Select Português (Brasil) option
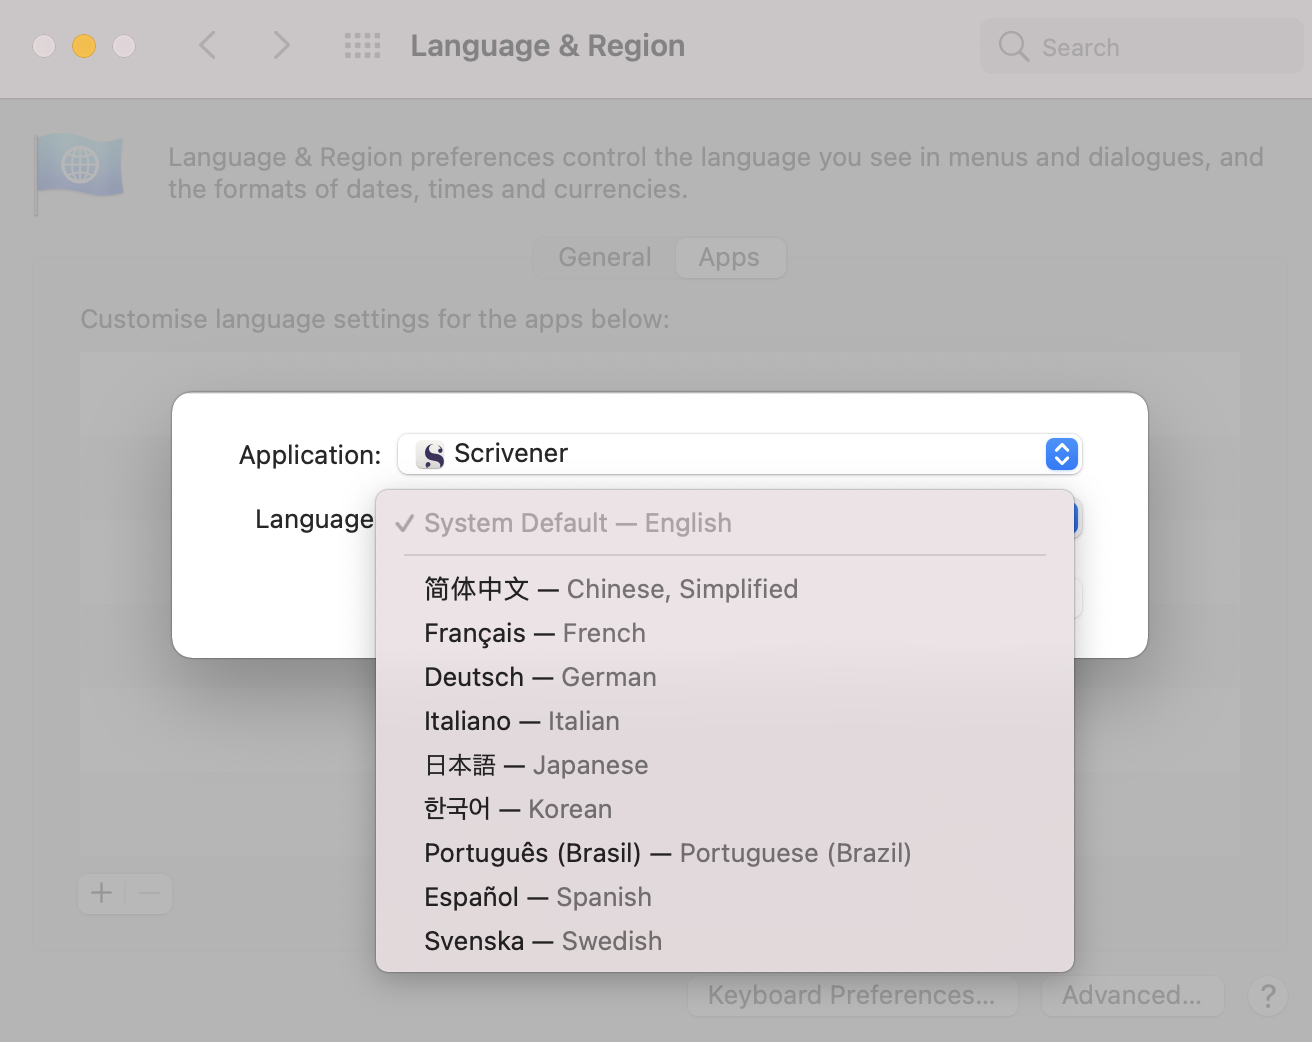 [724, 853]
